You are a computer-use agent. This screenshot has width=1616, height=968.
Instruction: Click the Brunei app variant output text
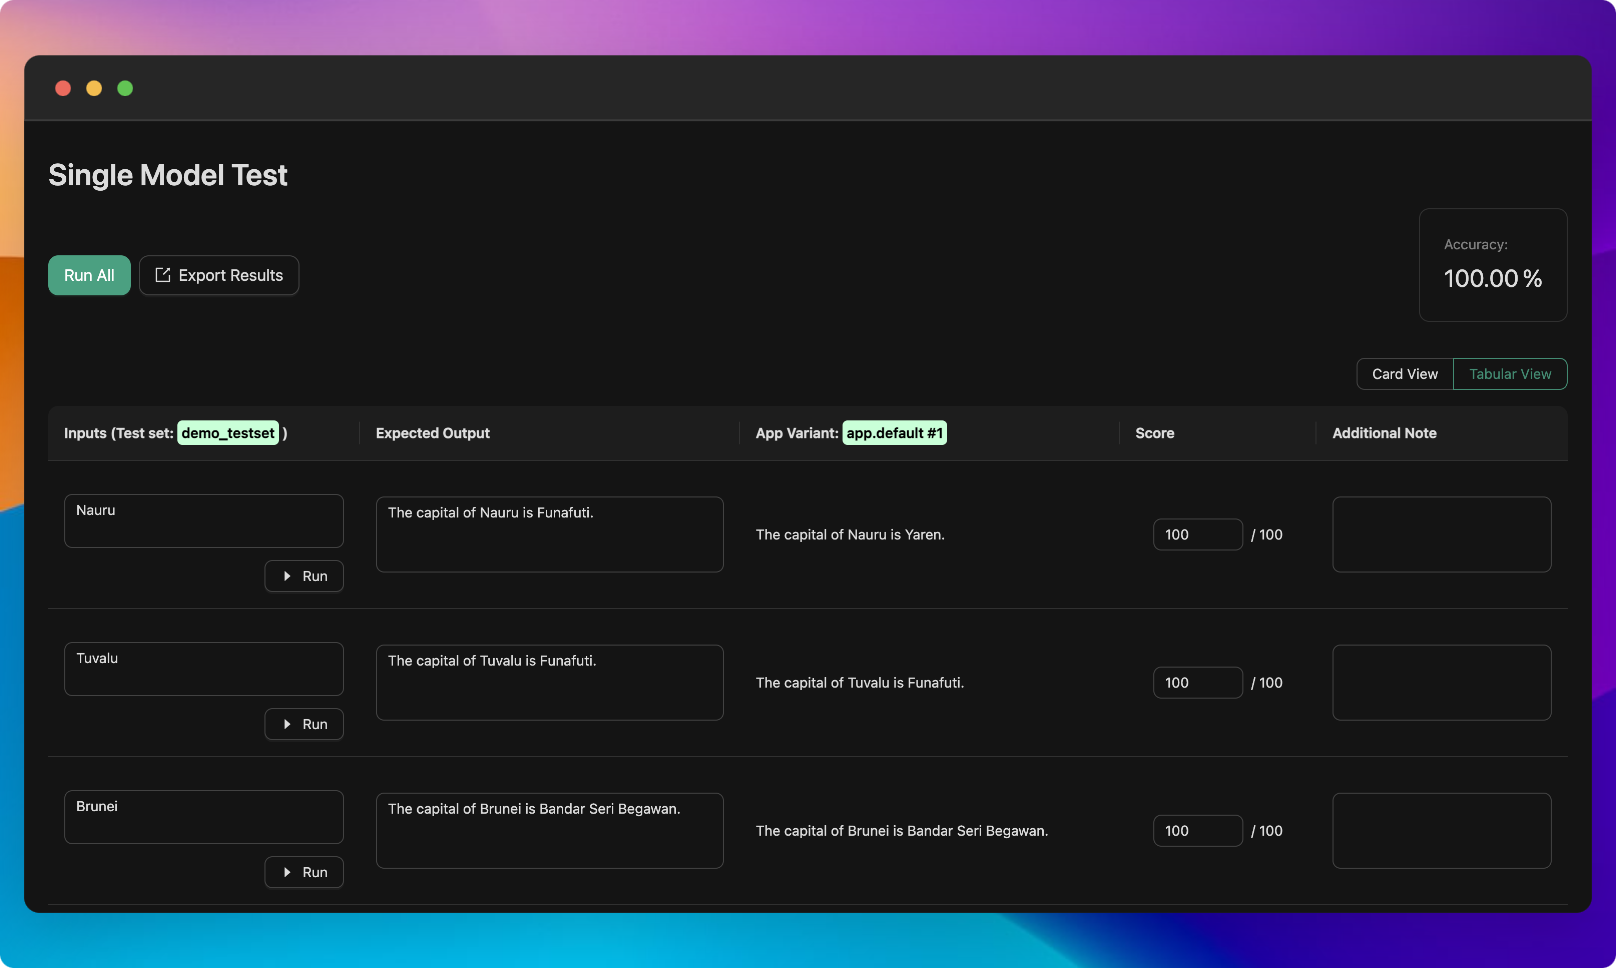click(902, 831)
